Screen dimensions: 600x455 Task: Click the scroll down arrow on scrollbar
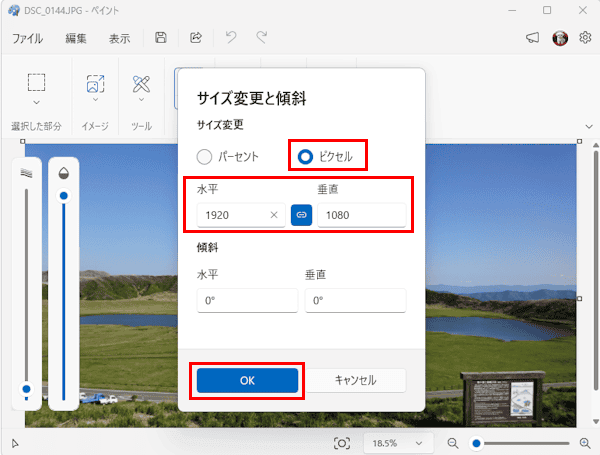pyautogui.click(x=595, y=421)
